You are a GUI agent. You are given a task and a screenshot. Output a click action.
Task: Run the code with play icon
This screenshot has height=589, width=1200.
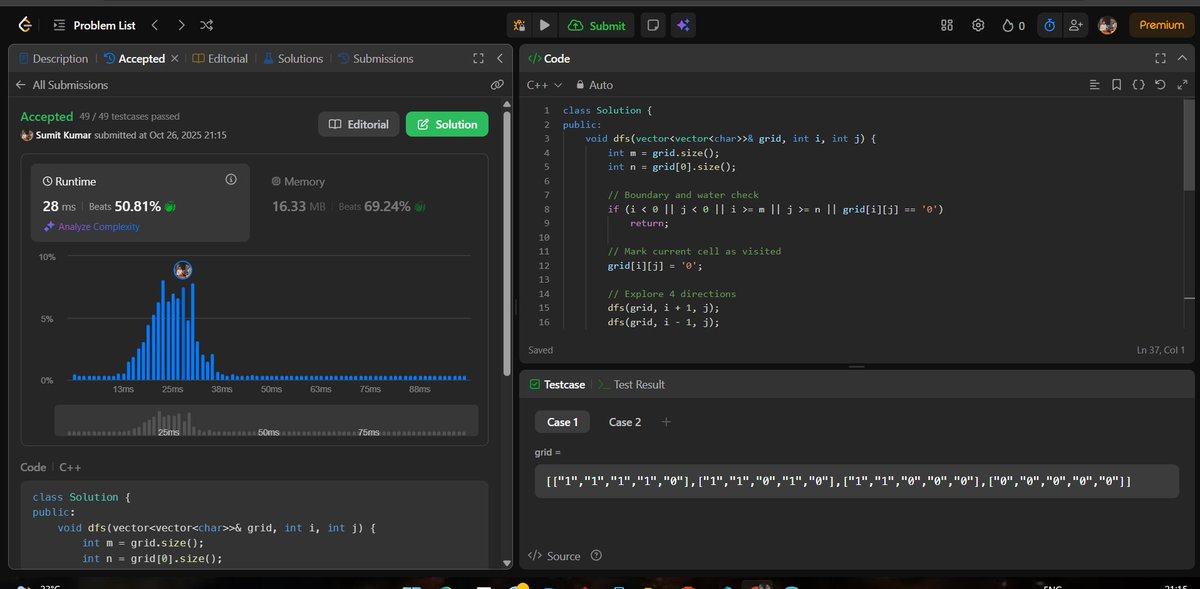[x=544, y=25]
